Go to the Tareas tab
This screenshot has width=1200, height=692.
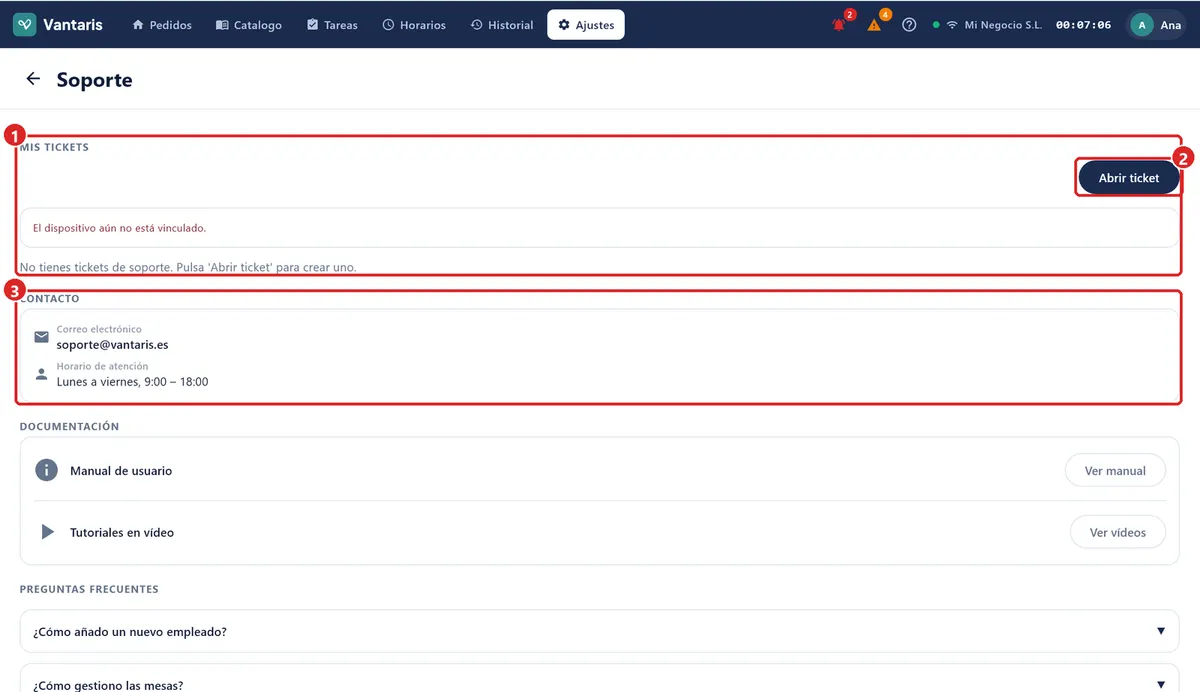click(332, 25)
